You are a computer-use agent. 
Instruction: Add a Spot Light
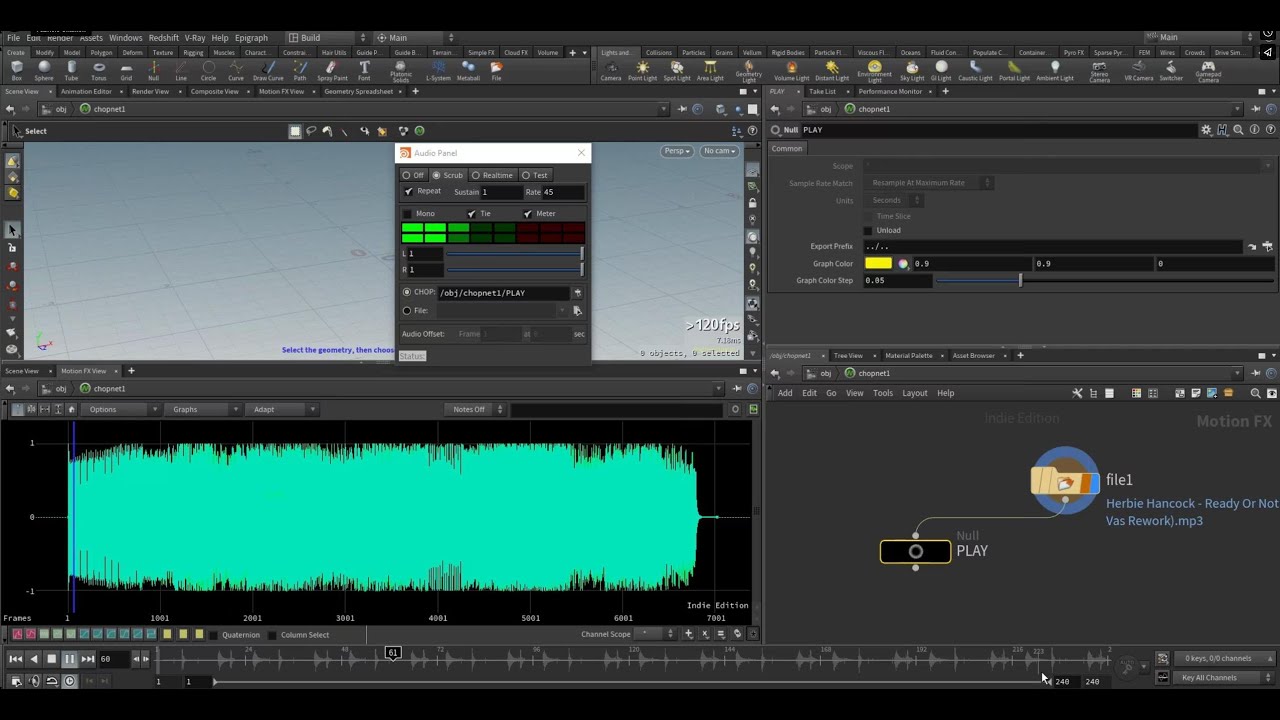click(x=677, y=71)
